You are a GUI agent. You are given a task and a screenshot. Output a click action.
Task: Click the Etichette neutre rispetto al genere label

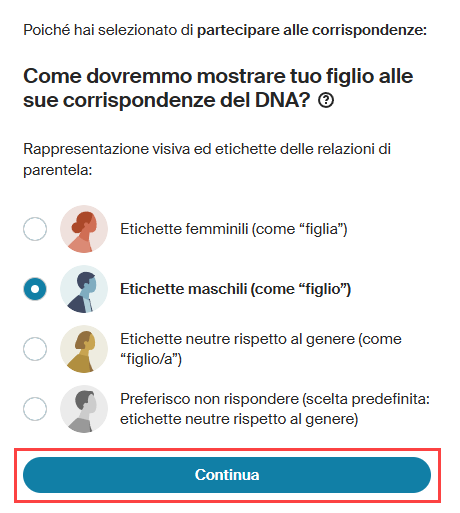[x=261, y=349]
